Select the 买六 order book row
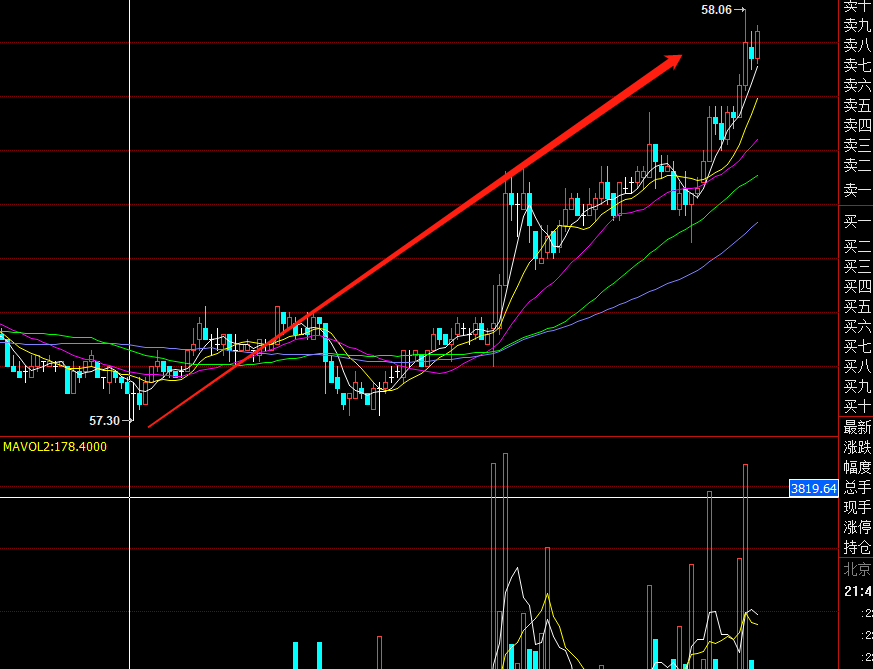Image resolution: width=873 pixels, height=669 pixels. point(857,327)
